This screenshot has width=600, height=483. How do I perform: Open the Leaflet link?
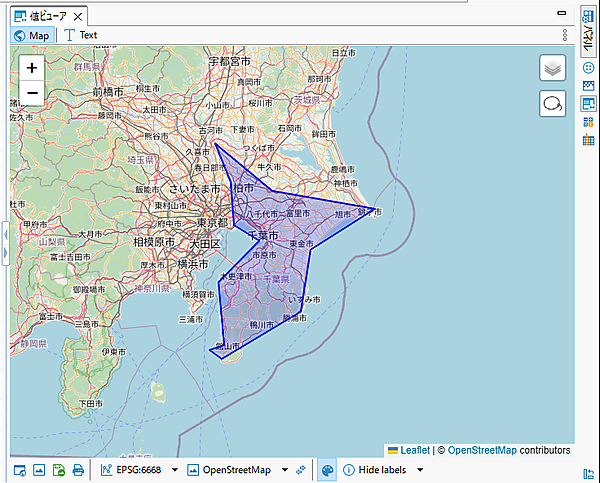[414, 451]
